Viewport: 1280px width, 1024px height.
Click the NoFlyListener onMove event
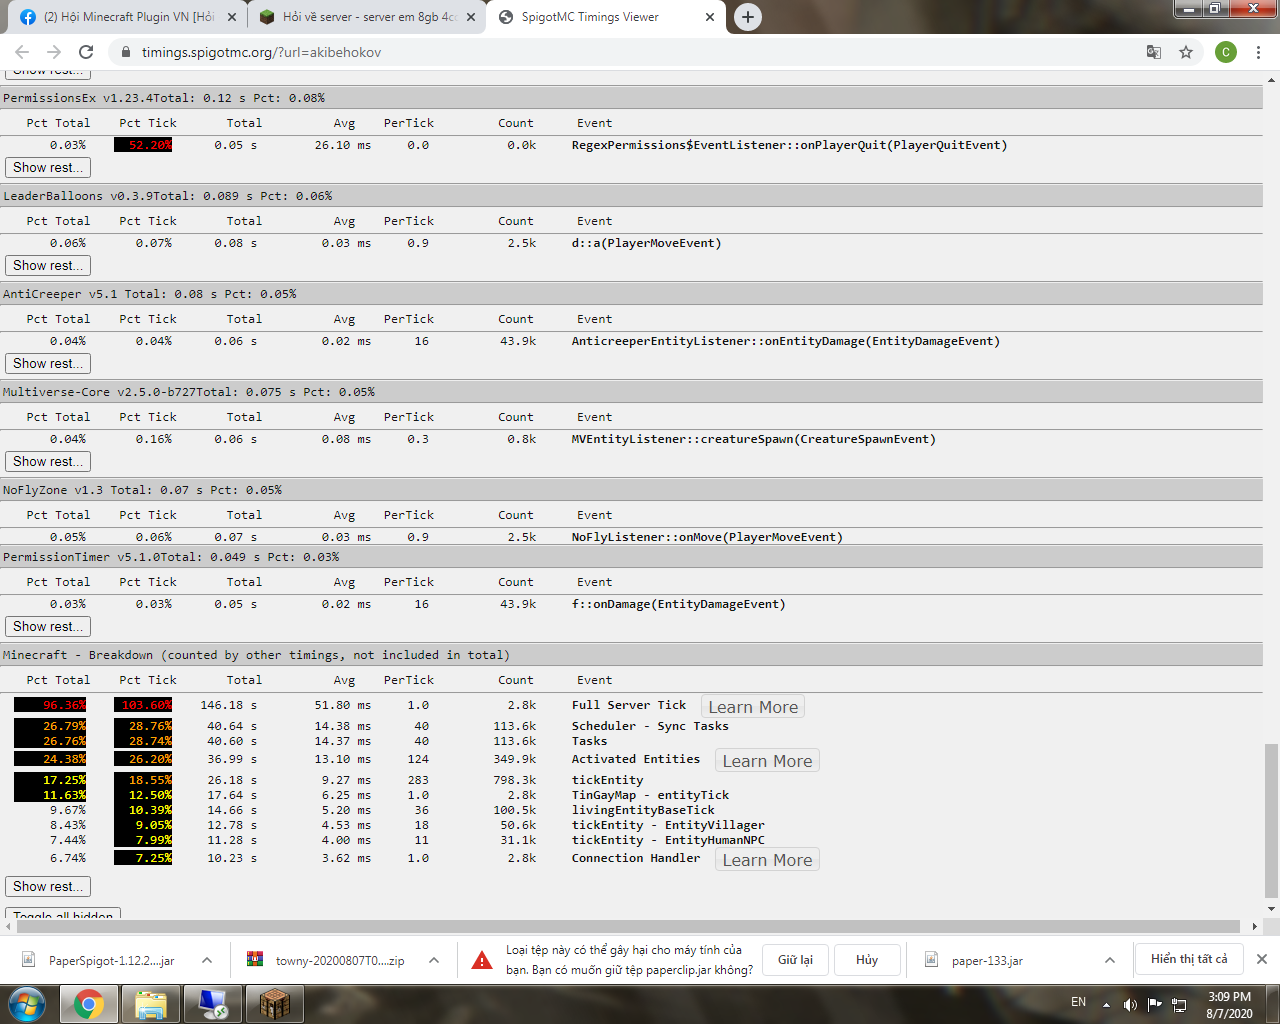pyautogui.click(x=707, y=537)
